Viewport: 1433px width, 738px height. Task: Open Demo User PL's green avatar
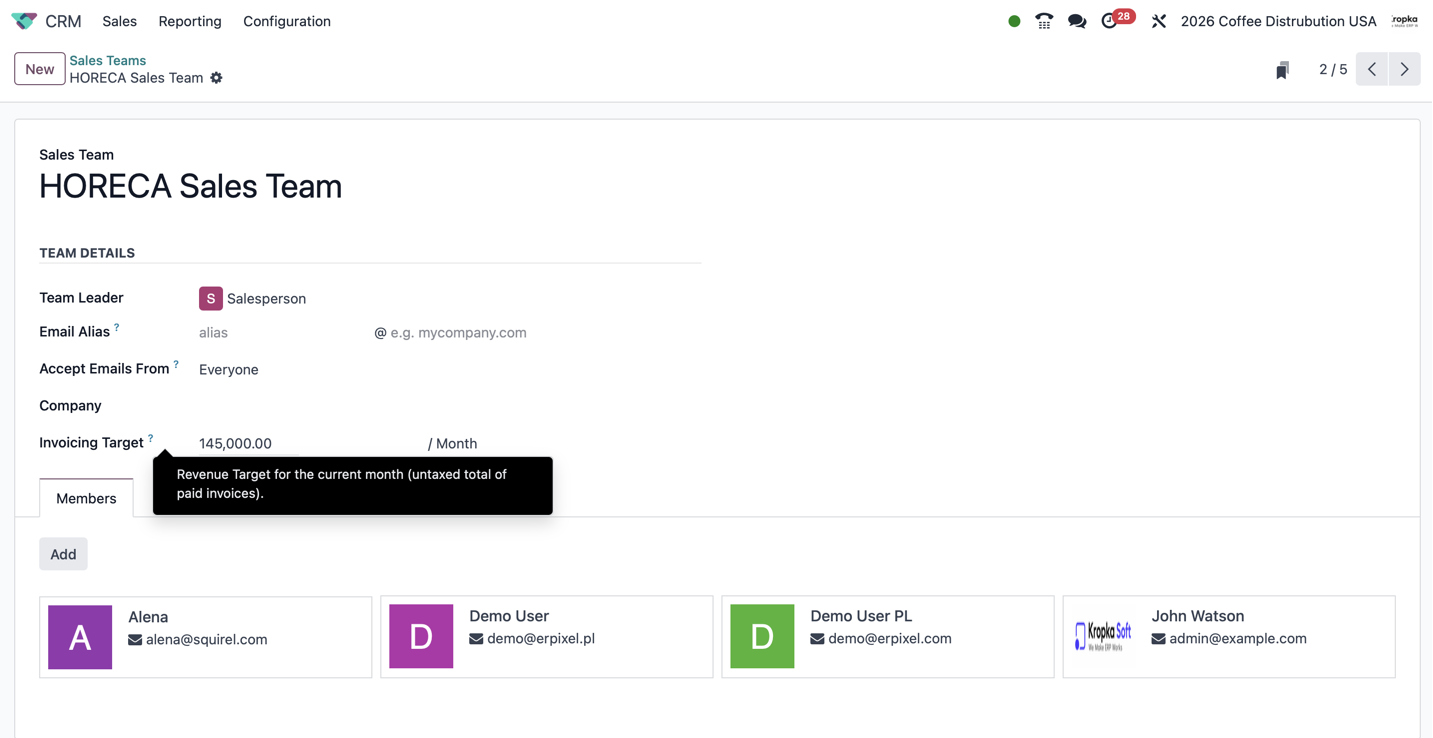click(x=762, y=636)
